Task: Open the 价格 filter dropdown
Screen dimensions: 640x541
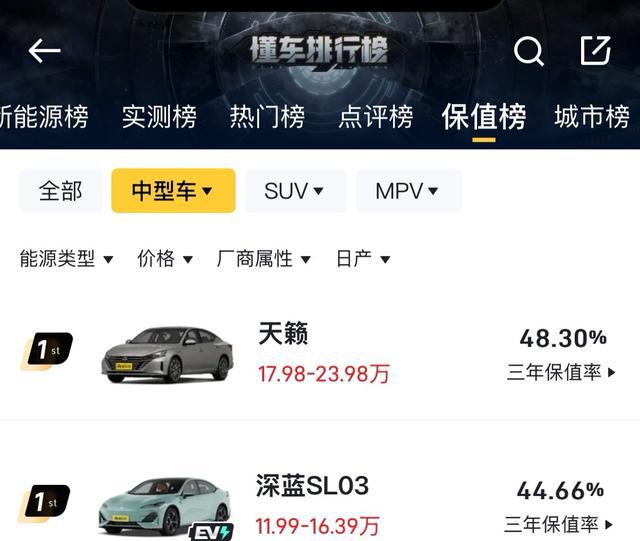Action: 165,259
